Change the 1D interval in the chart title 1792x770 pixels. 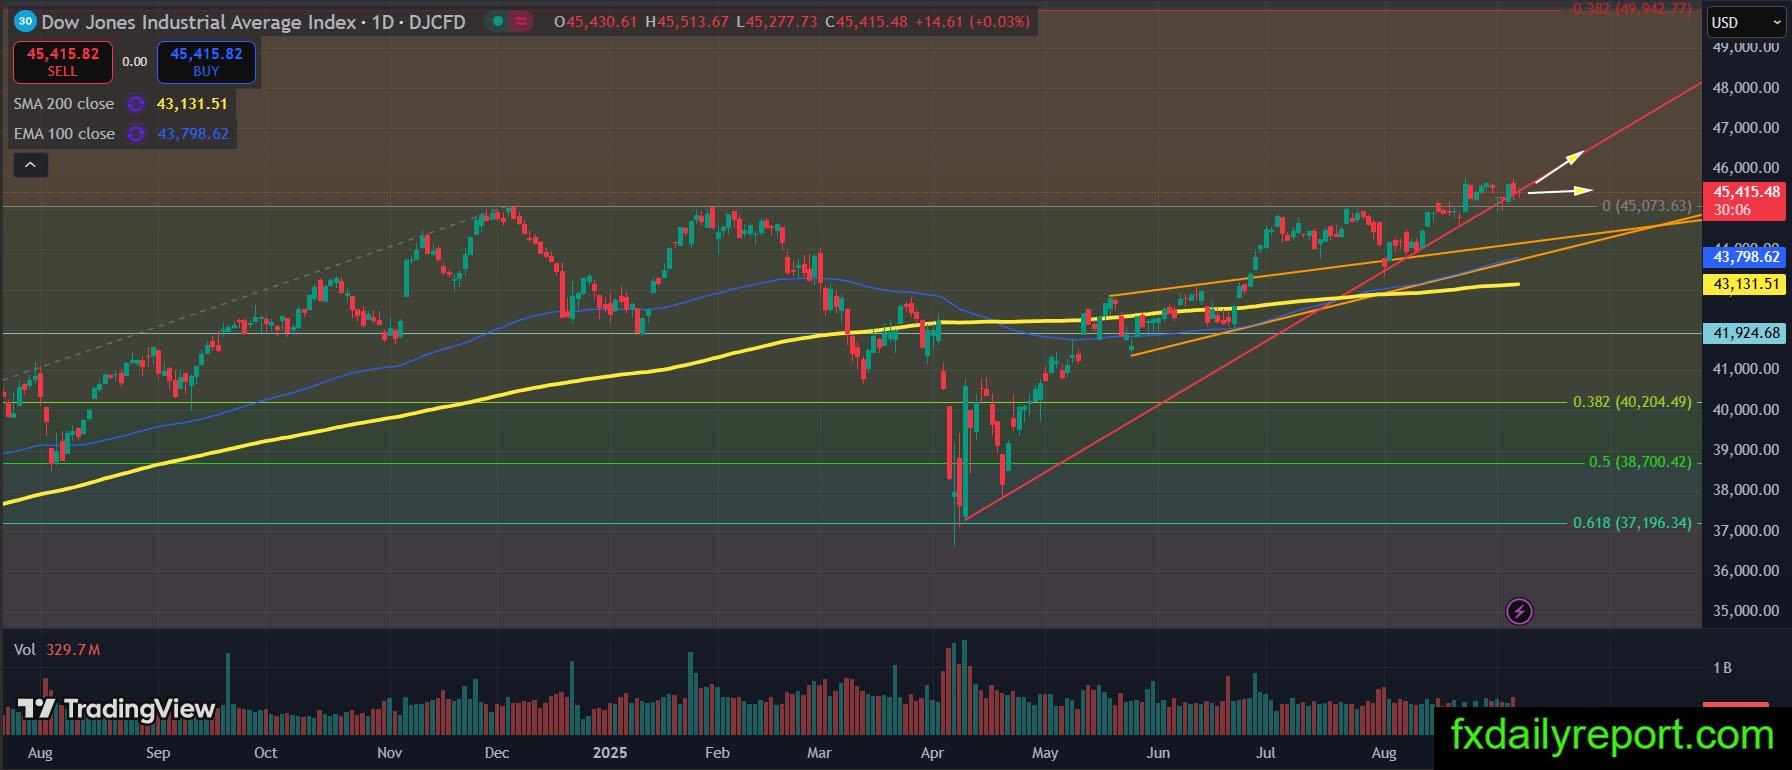(x=383, y=22)
